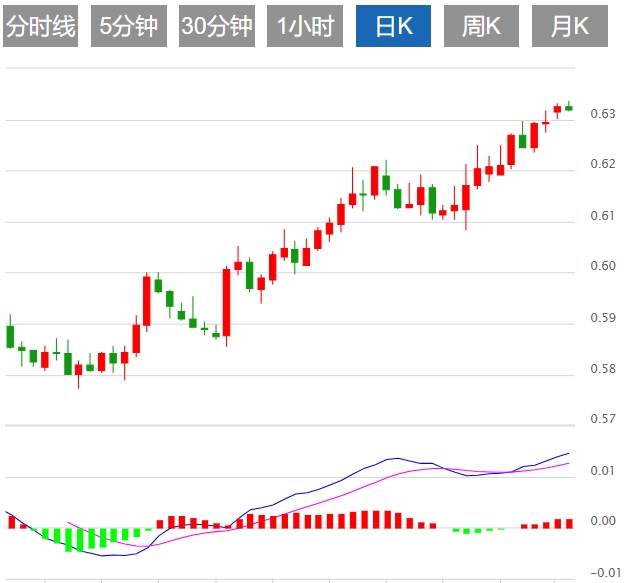Select the 5分钟 interval tab
The width and height of the screenshot is (631, 583).
coord(129,26)
